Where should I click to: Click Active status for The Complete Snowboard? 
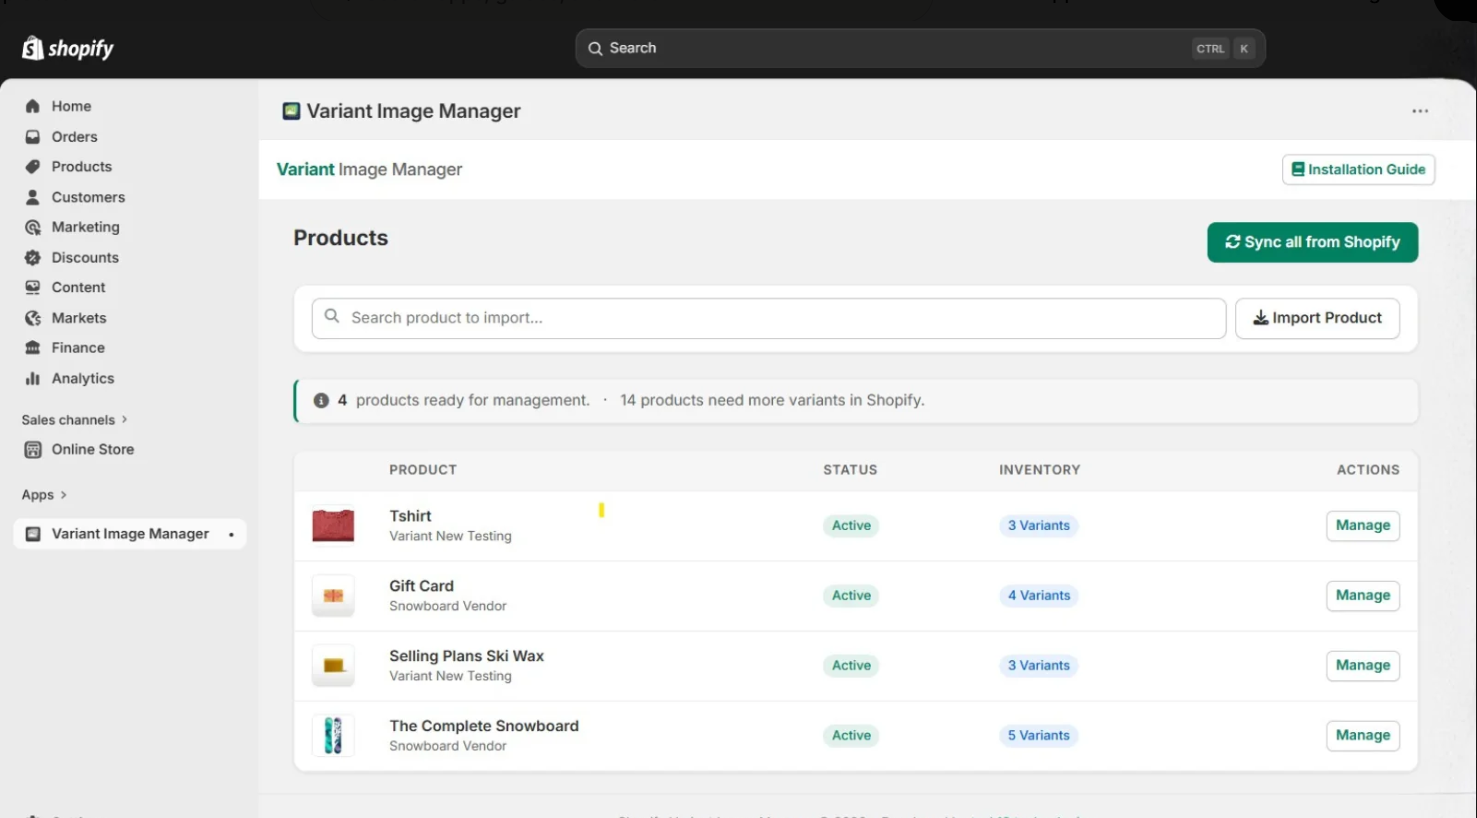pos(851,735)
